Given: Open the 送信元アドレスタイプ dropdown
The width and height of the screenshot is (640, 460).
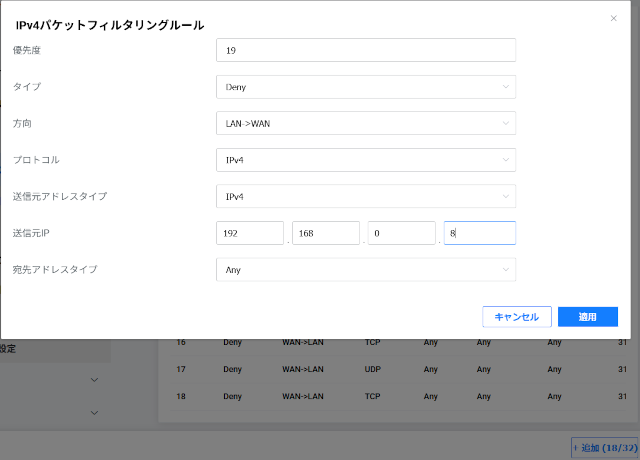Looking at the screenshot, I should 366,196.
